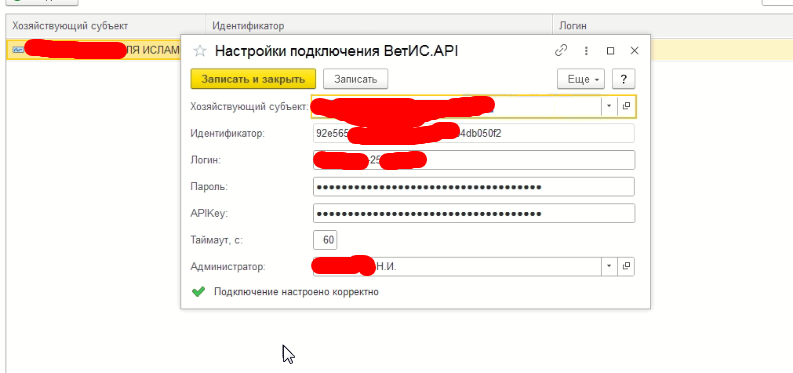This screenshot has height=373, width=793.
Task: Click the Пароль field label
Action: (209, 187)
